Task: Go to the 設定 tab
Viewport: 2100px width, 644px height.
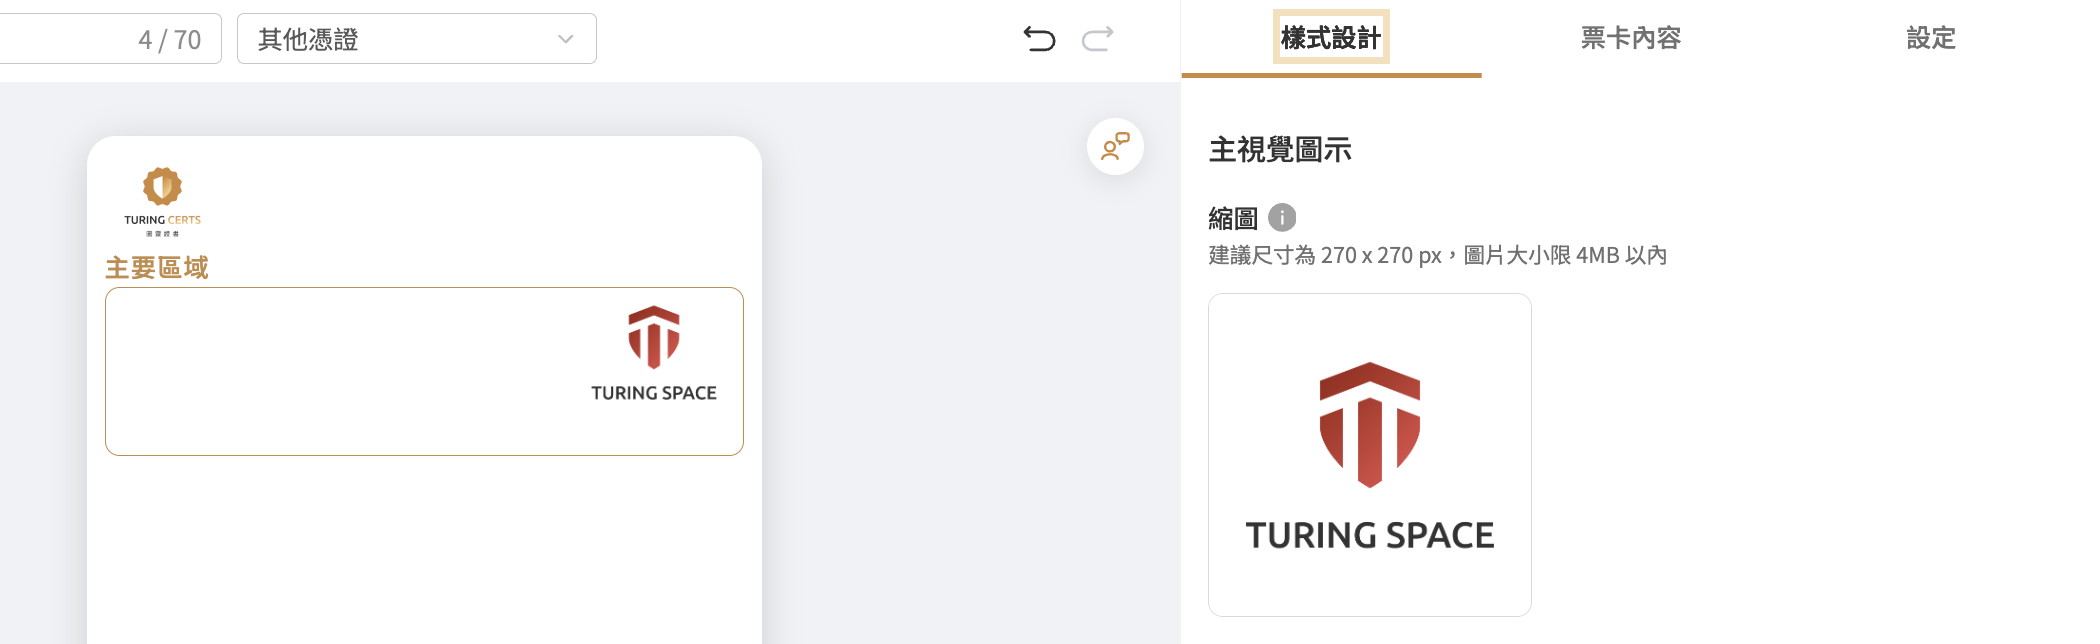Action: (x=1930, y=38)
